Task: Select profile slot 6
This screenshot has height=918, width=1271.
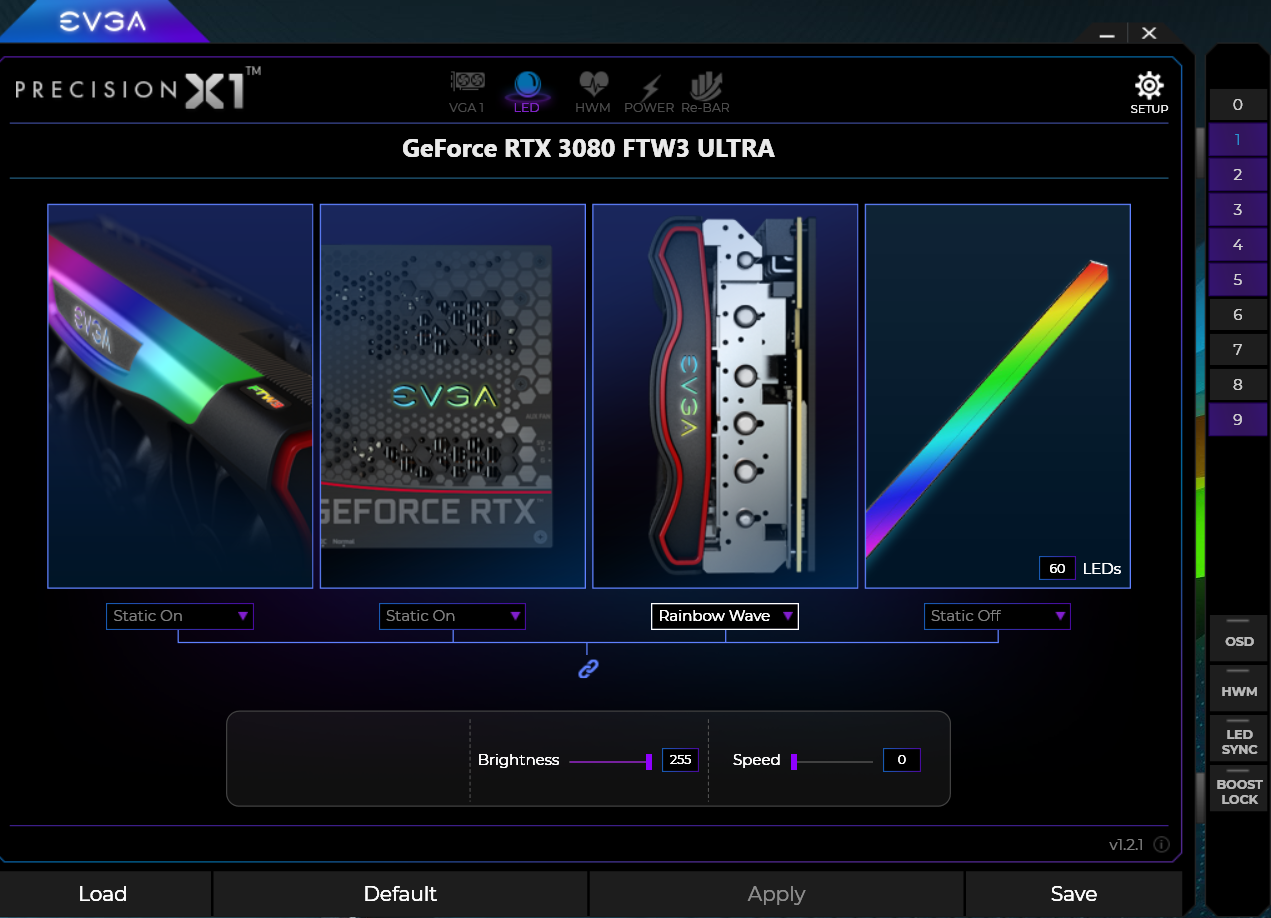Action: [x=1237, y=315]
